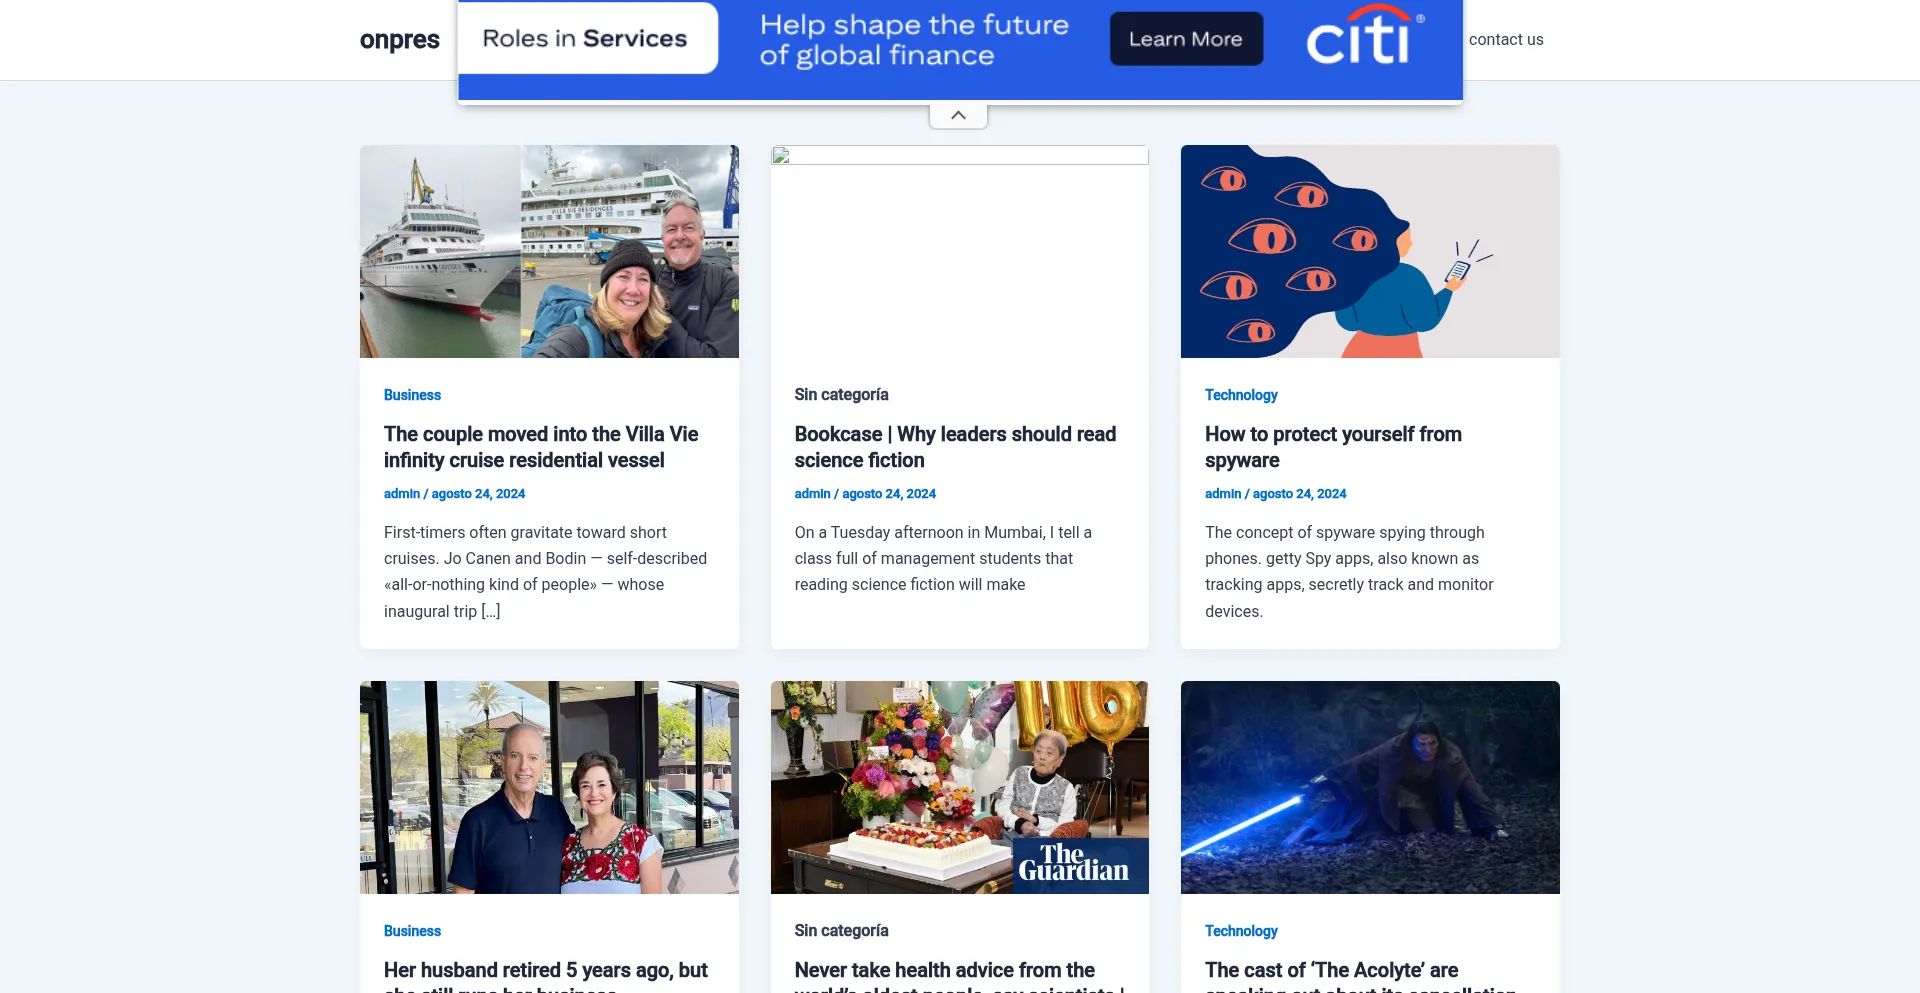Click the onpres site logo
The height and width of the screenshot is (993, 1920).
[x=399, y=40]
